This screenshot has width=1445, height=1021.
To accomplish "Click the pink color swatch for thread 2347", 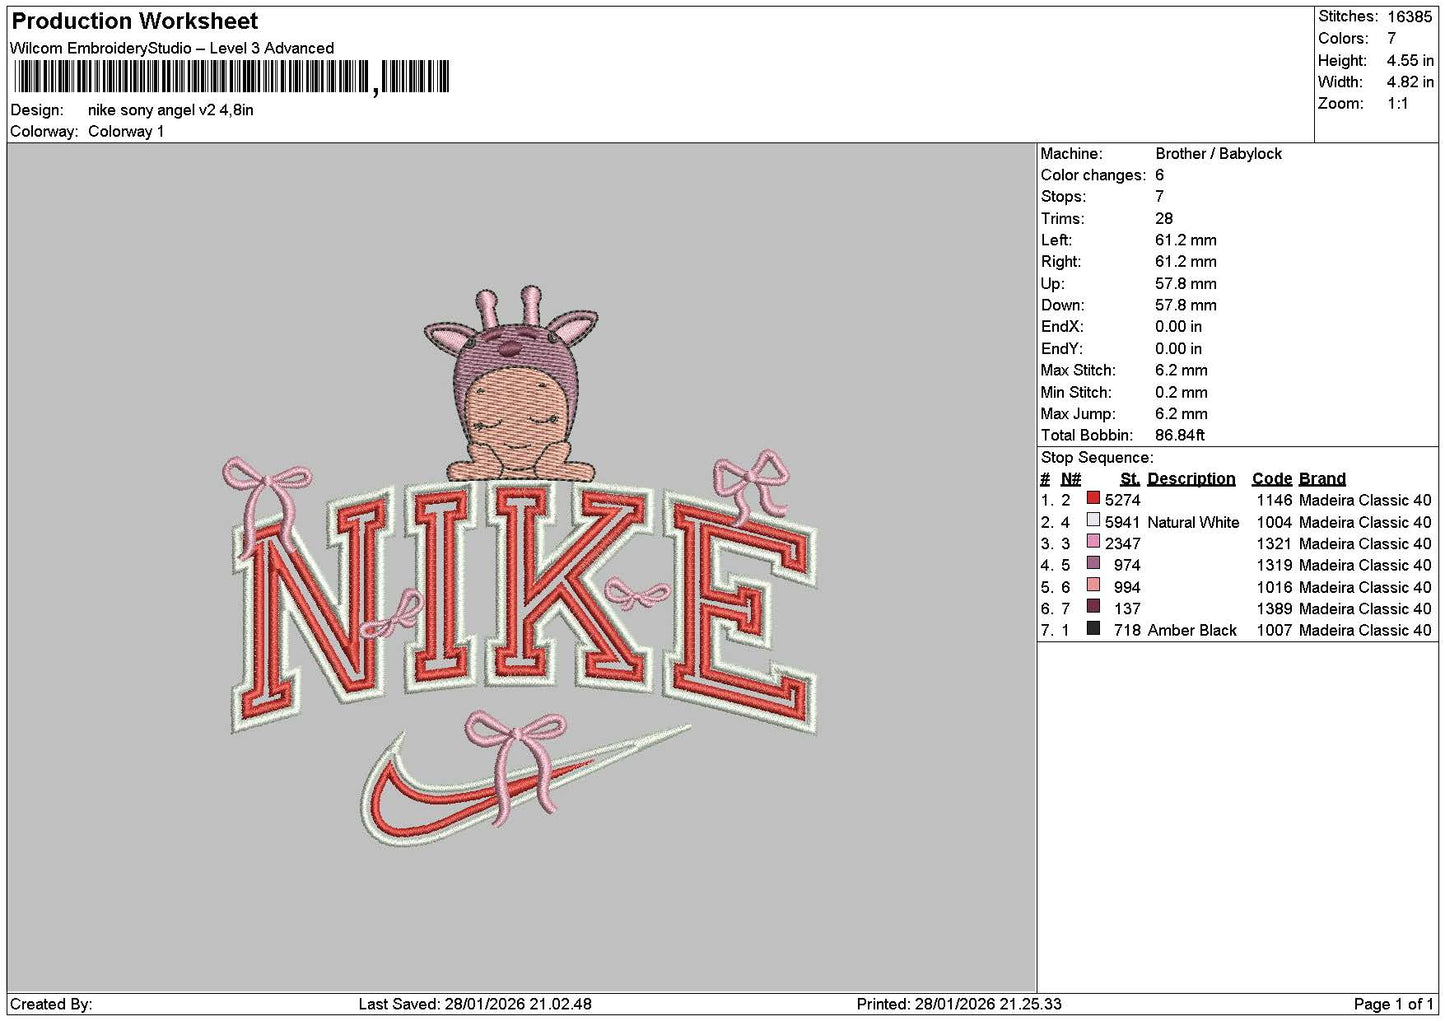I will (1093, 542).
